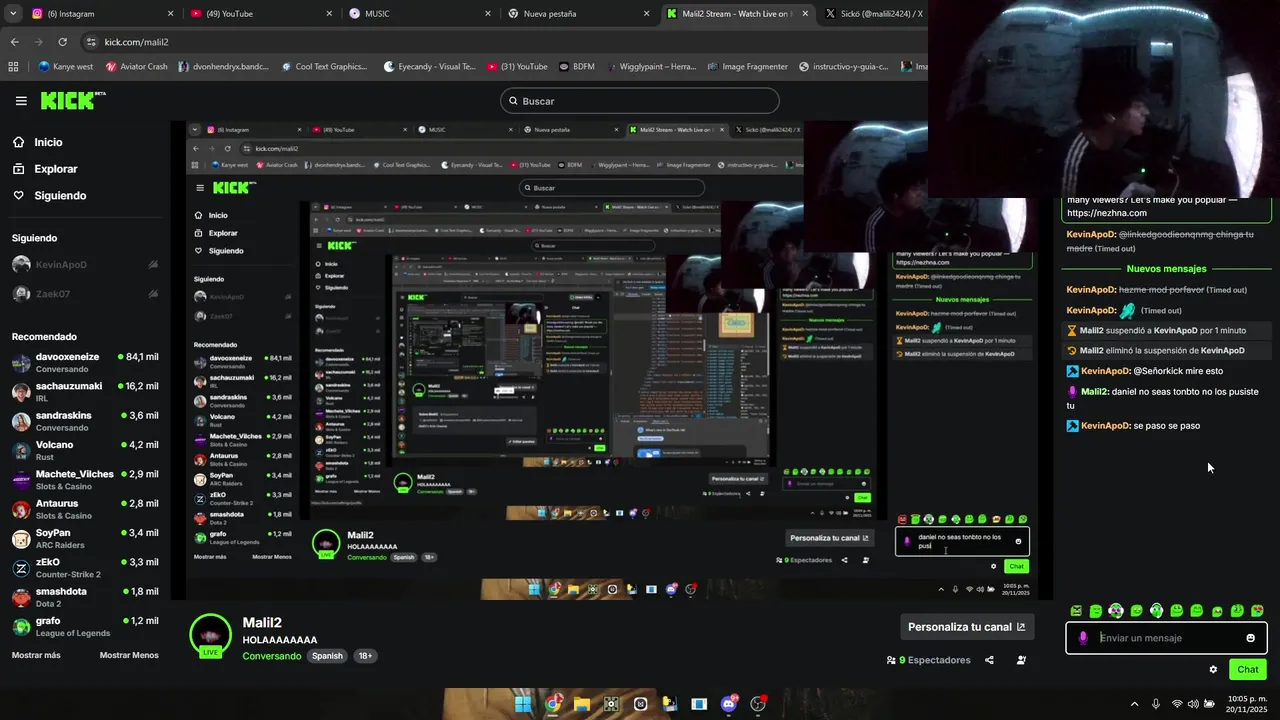
Task: Close the Instagram tab
Action: click(x=170, y=14)
